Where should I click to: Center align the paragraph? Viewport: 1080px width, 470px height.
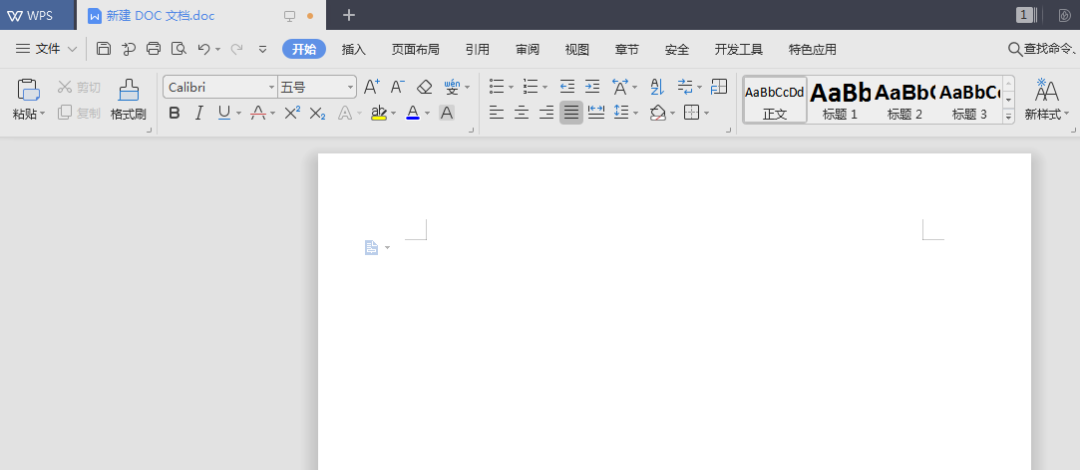click(521, 113)
